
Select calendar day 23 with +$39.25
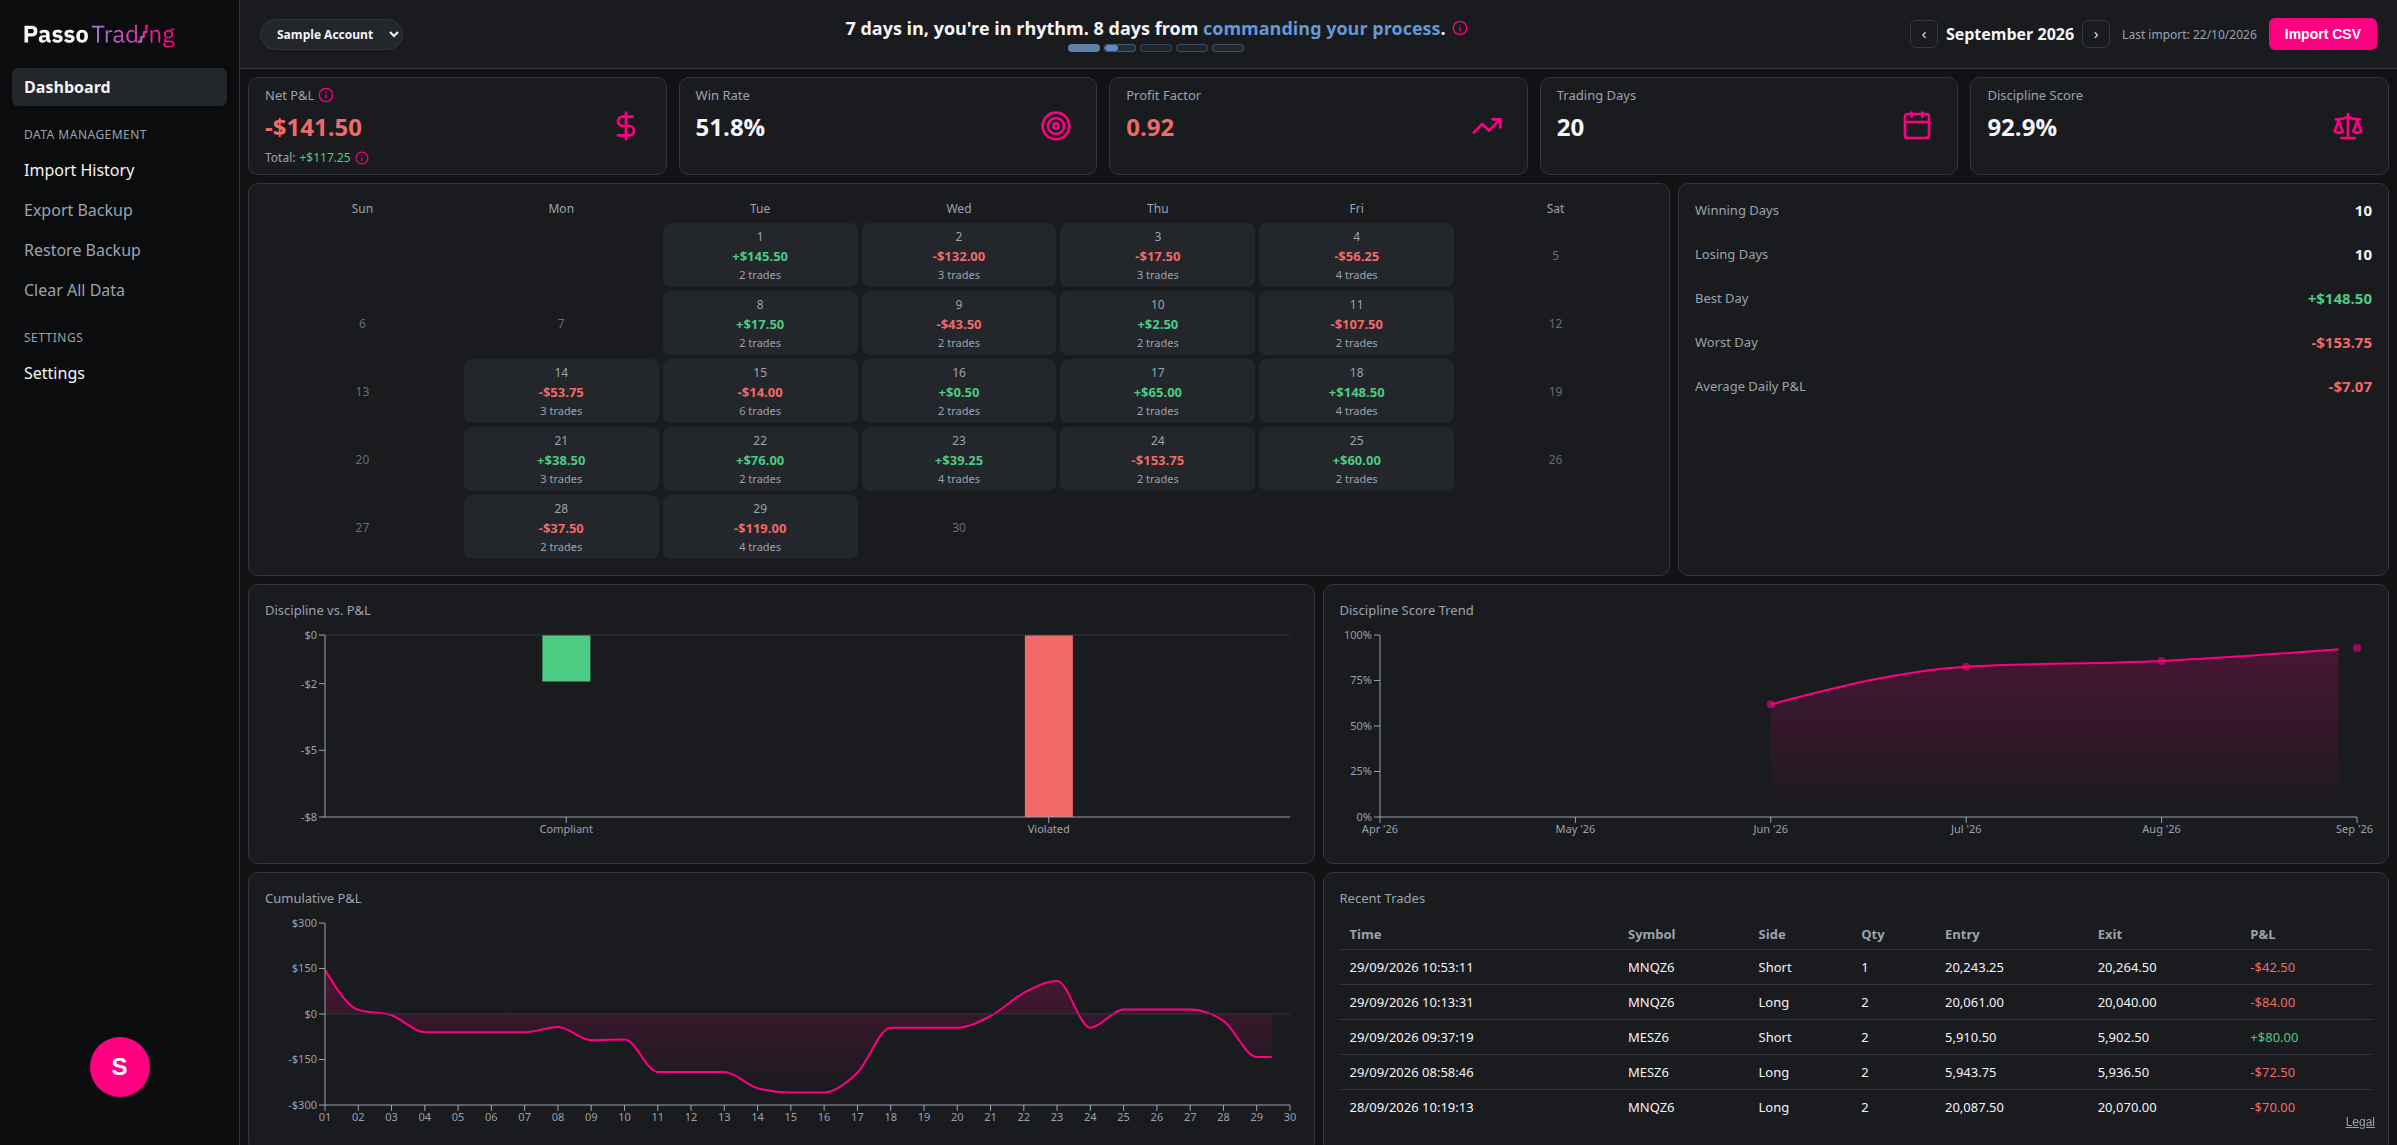click(x=959, y=459)
